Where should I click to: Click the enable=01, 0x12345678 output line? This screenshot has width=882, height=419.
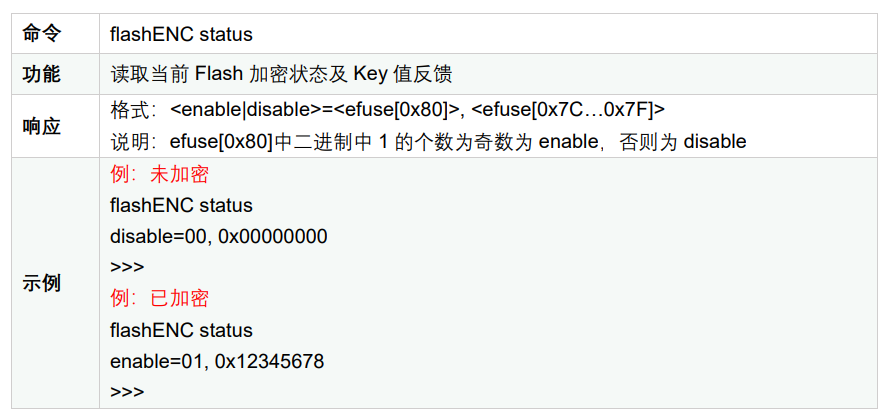point(217,361)
